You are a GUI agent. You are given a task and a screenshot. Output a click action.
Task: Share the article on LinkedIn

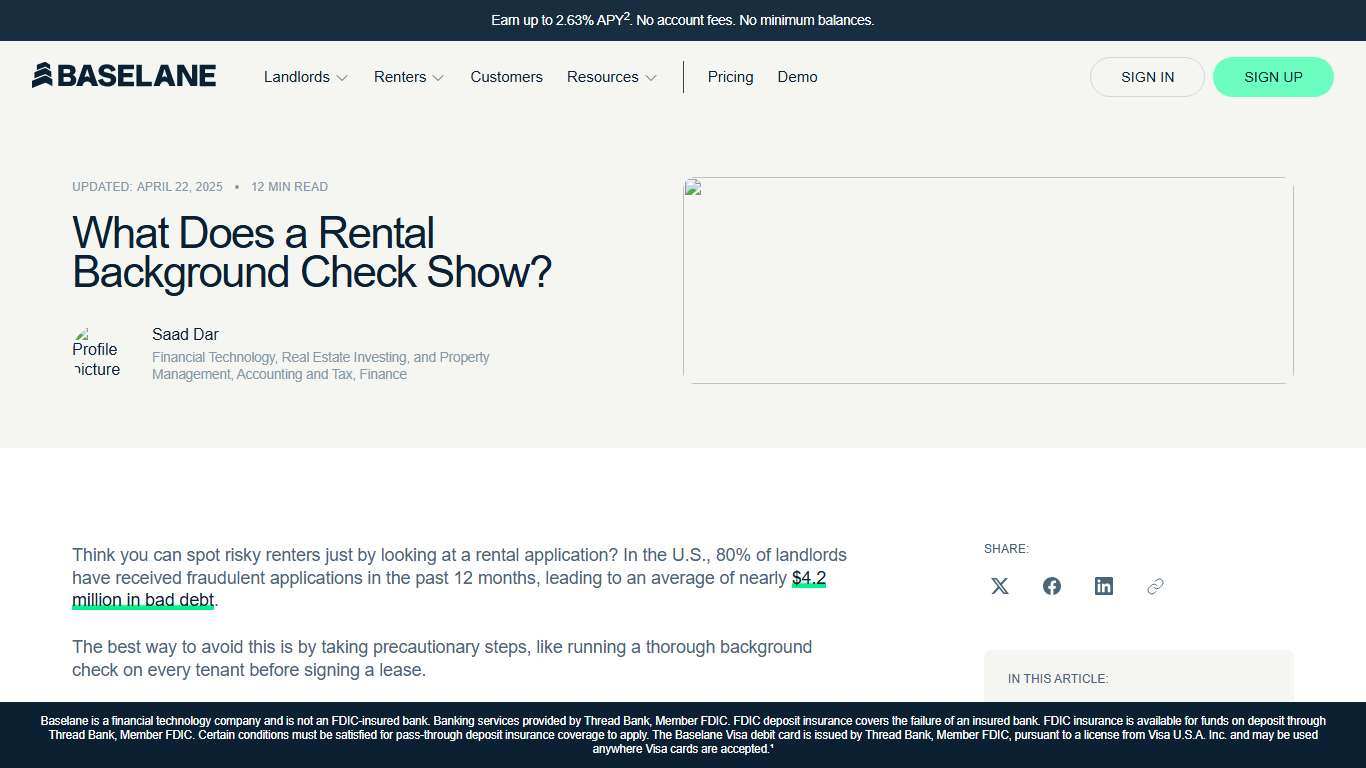click(1103, 586)
